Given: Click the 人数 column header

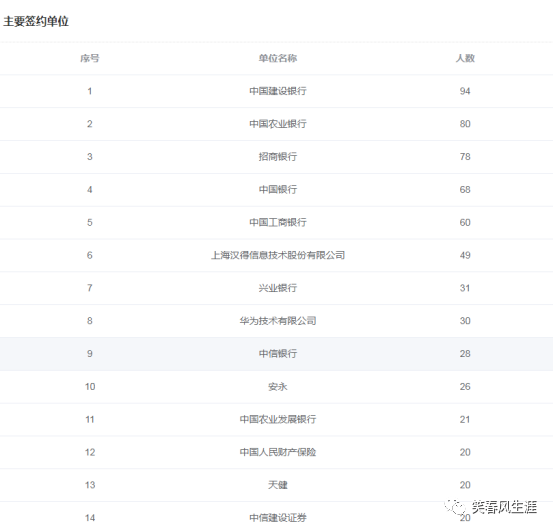Looking at the screenshot, I should coord(465,58).
